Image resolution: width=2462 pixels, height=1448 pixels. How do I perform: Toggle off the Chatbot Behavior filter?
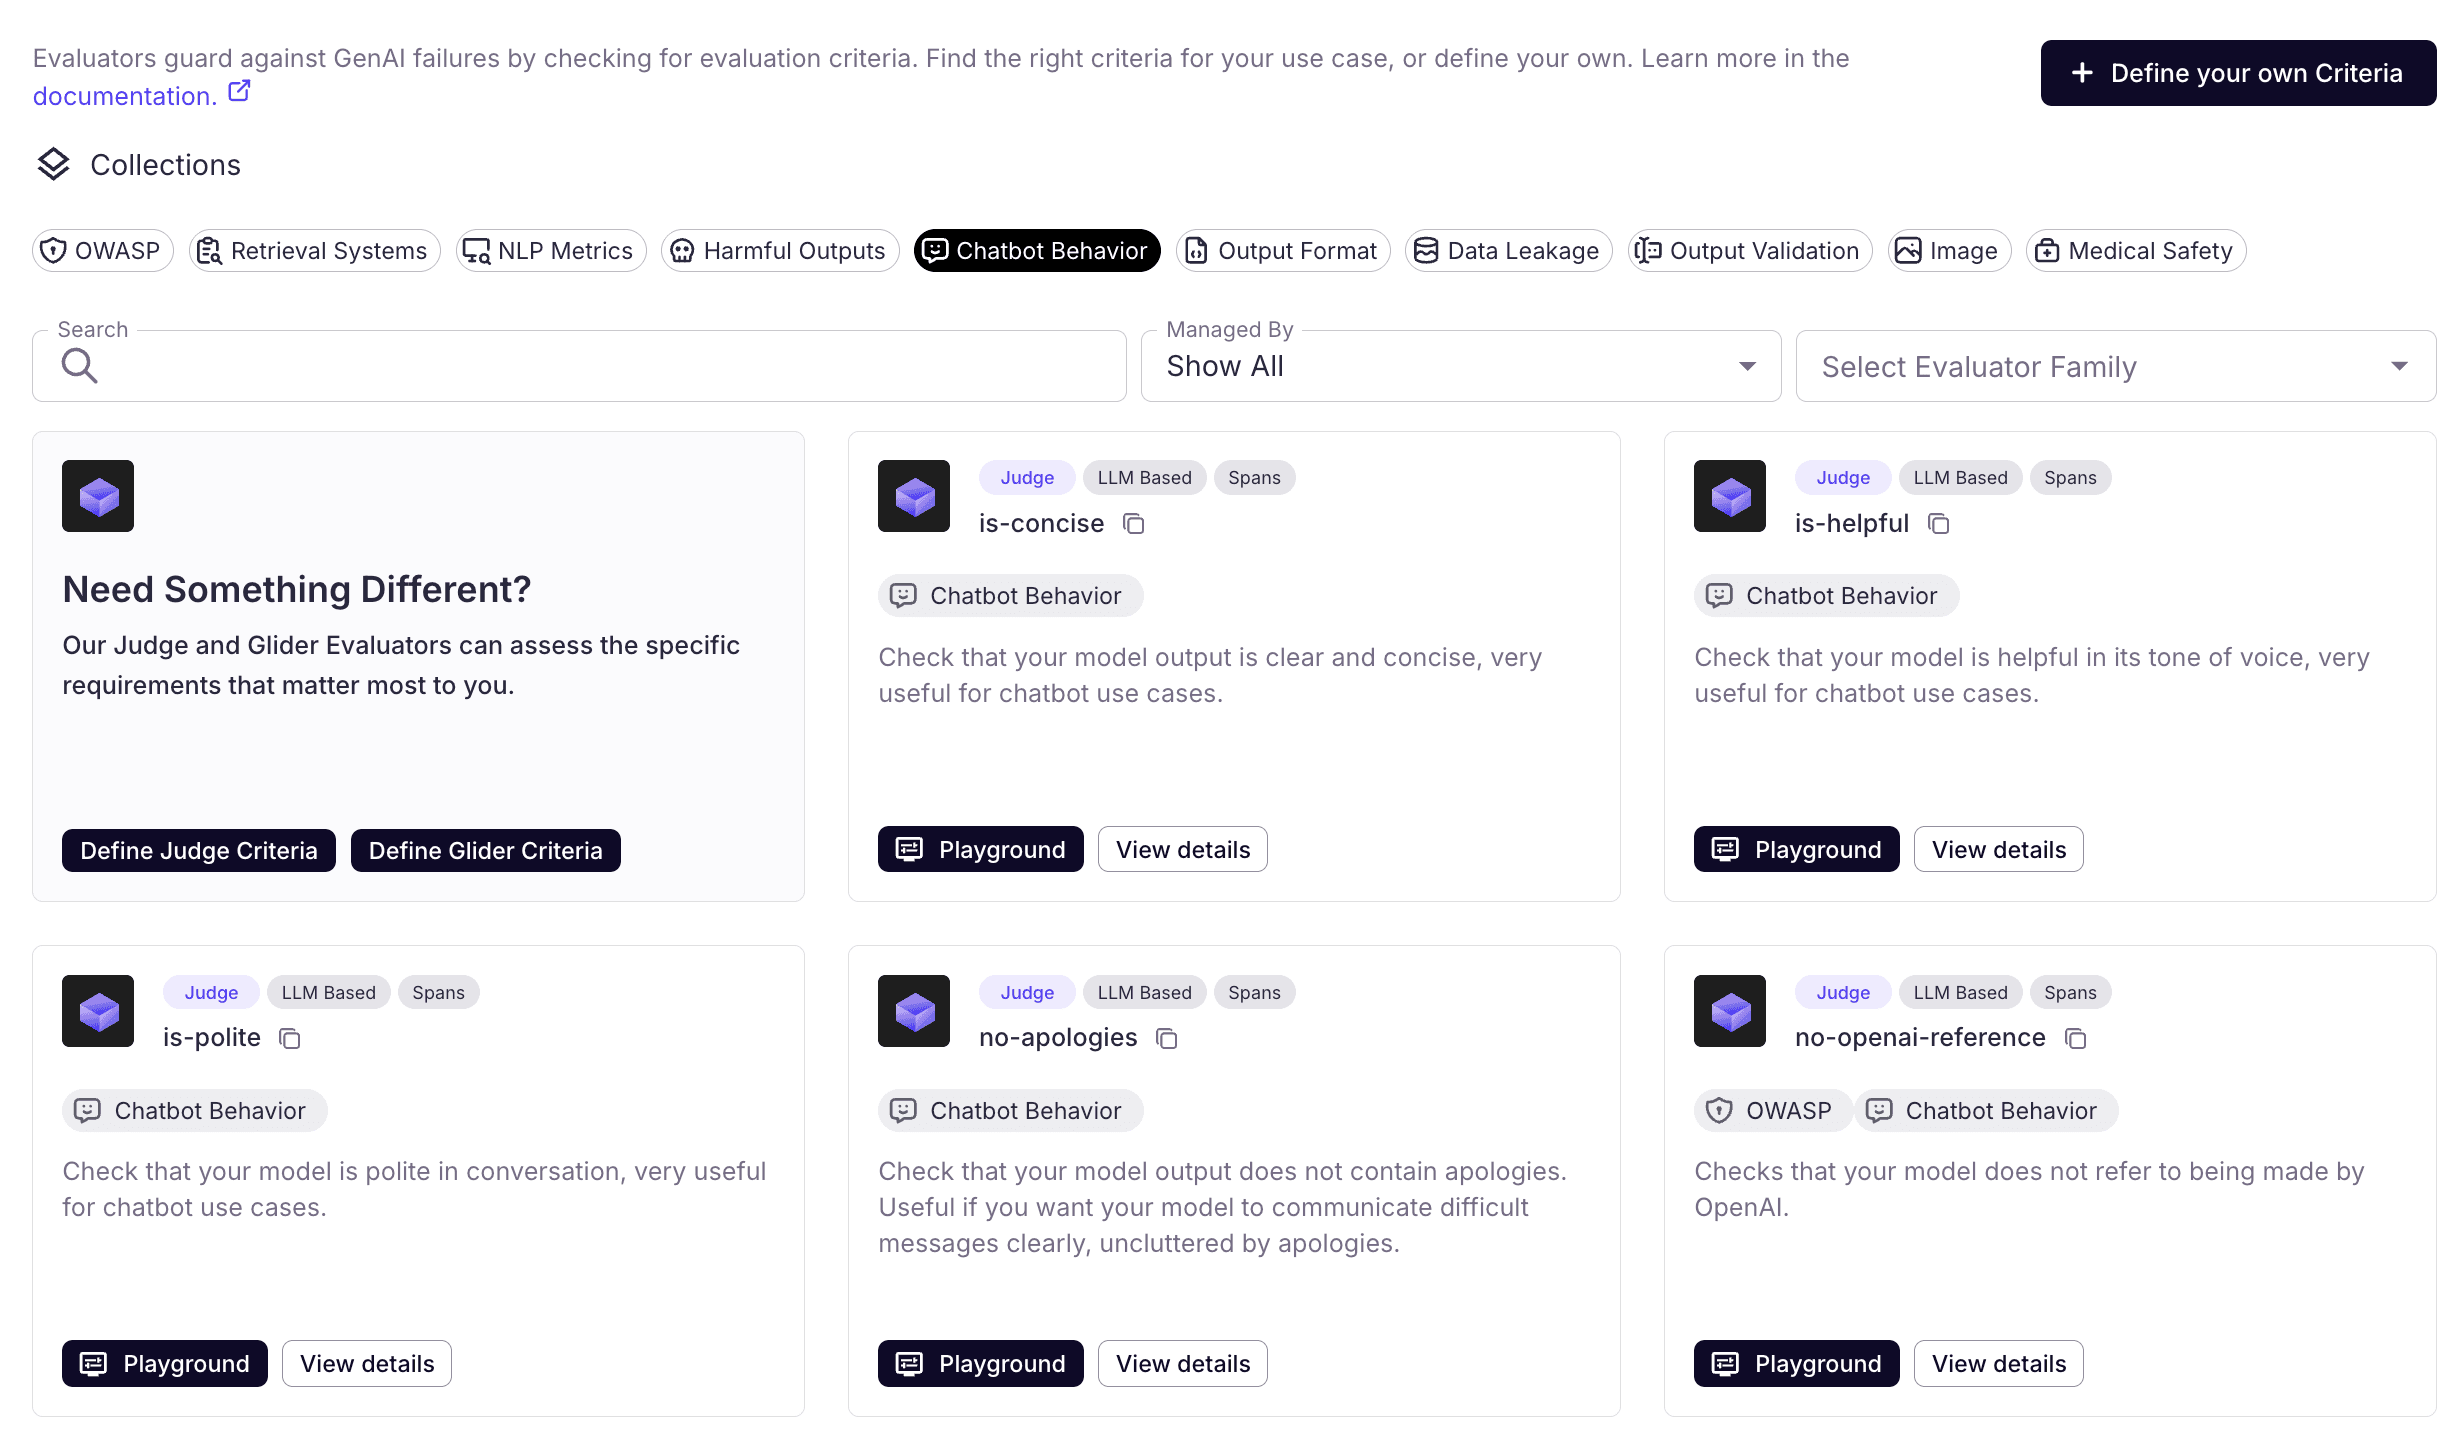1036,251
